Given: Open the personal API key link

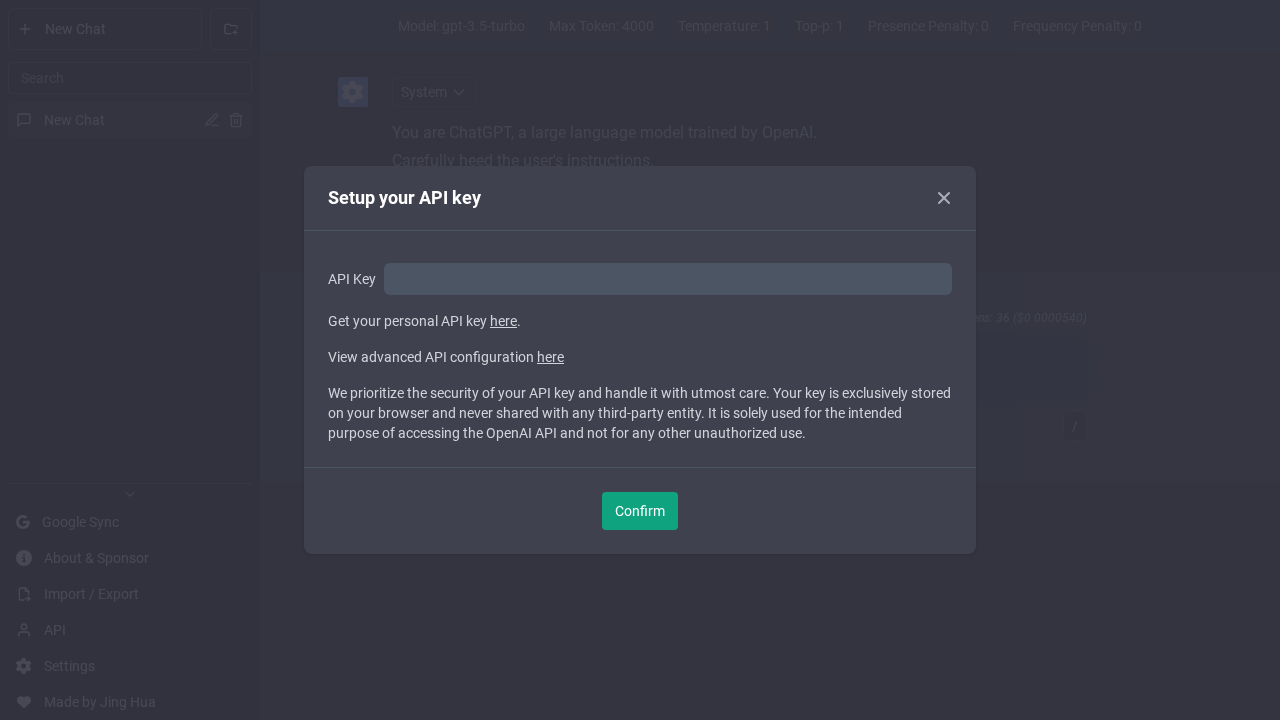Looking at the screenshot, I should tap(503, 321).
